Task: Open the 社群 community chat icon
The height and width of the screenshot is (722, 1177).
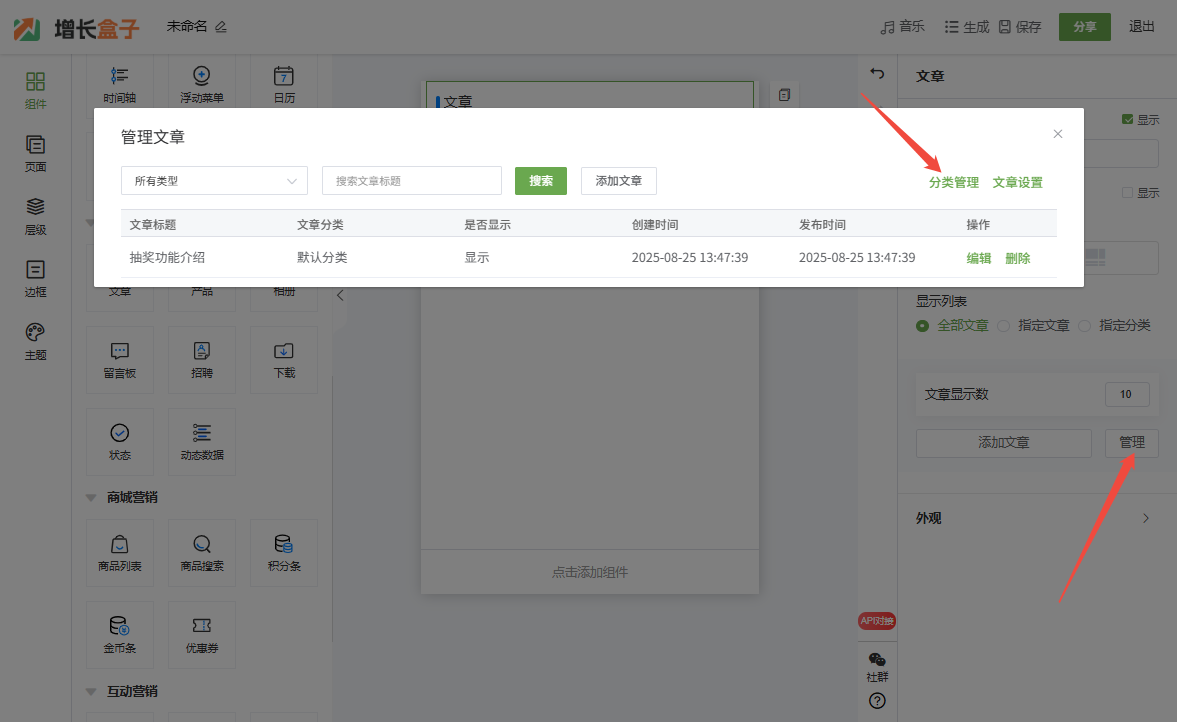Action: pyautogui.click(x=877, y=665)
